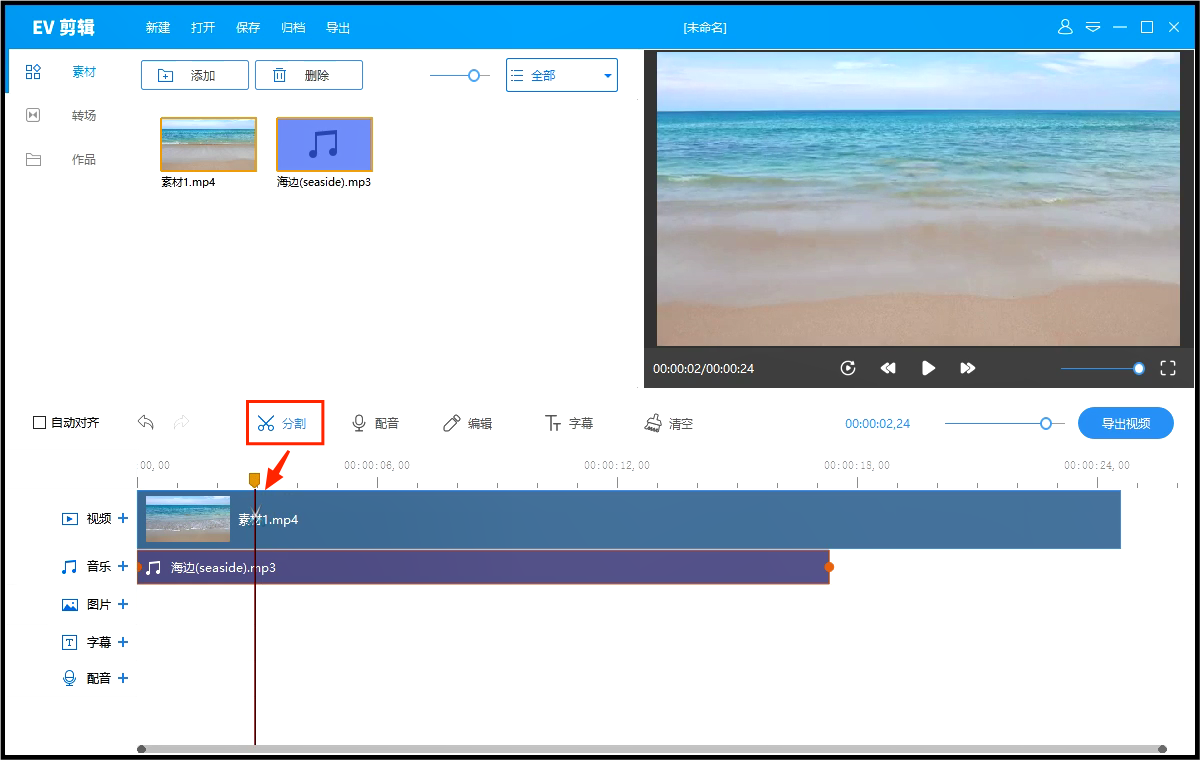Viewport: 1200px width, 760px height.
Task: Select the 海边(seaside).mp3 thumbnail
Action: [322, 144]
